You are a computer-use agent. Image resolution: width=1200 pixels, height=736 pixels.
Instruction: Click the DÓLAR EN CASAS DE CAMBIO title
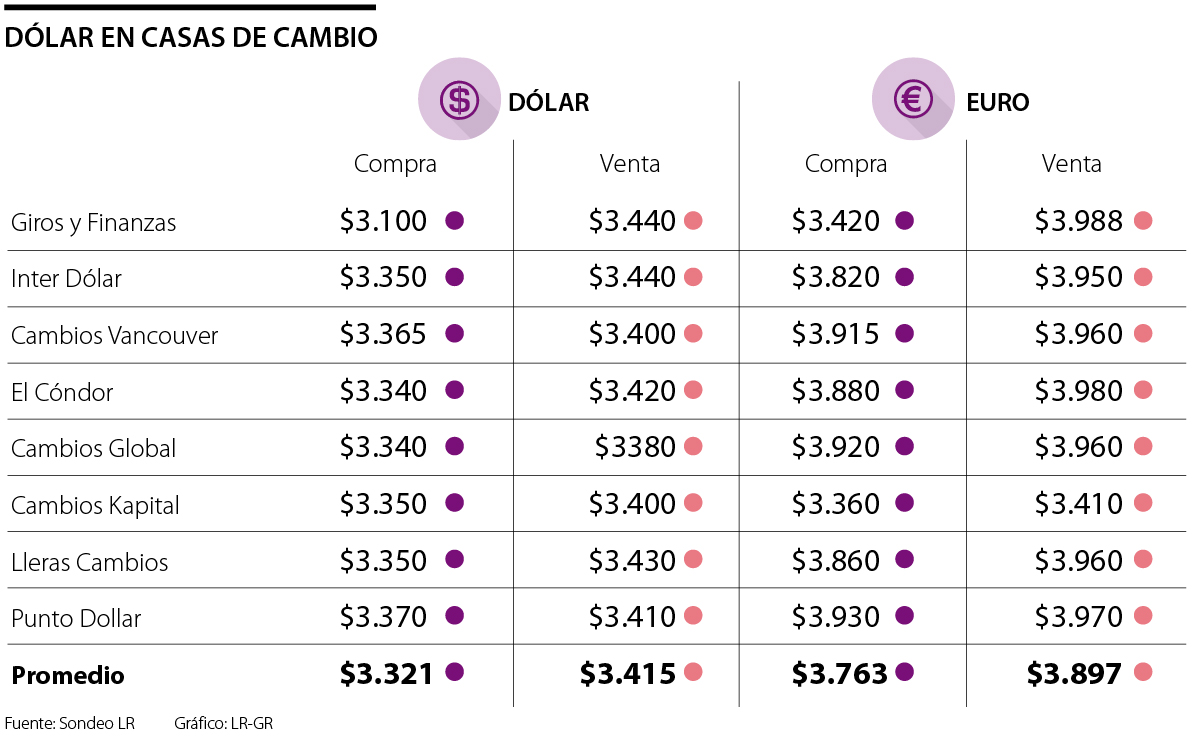coord(191,38)
